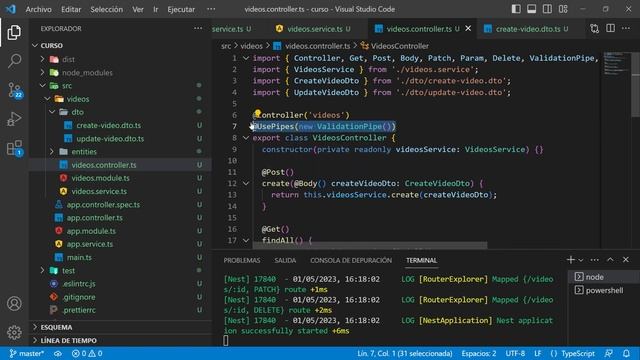Collapse the videos folder
This screenshot has height=360, width=640.
[x=47, y=99]
